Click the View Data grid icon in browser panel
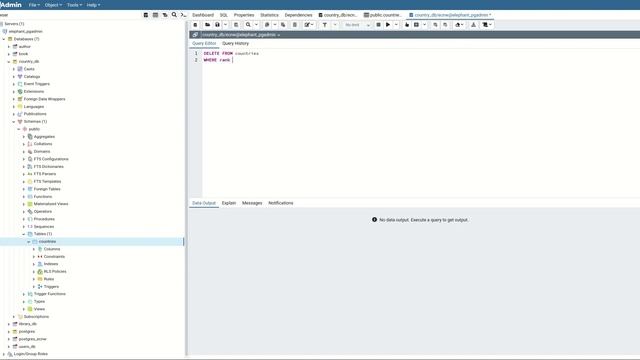 click(156, 15)
